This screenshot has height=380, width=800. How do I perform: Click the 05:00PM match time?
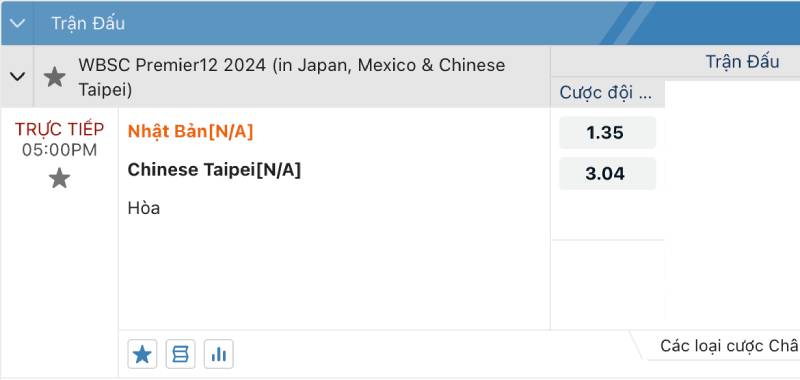tap(59, 150)
